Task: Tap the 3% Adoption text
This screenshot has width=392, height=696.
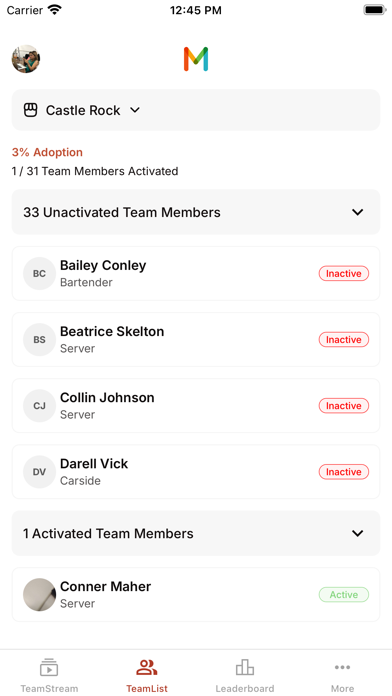Action: (47, 152)
